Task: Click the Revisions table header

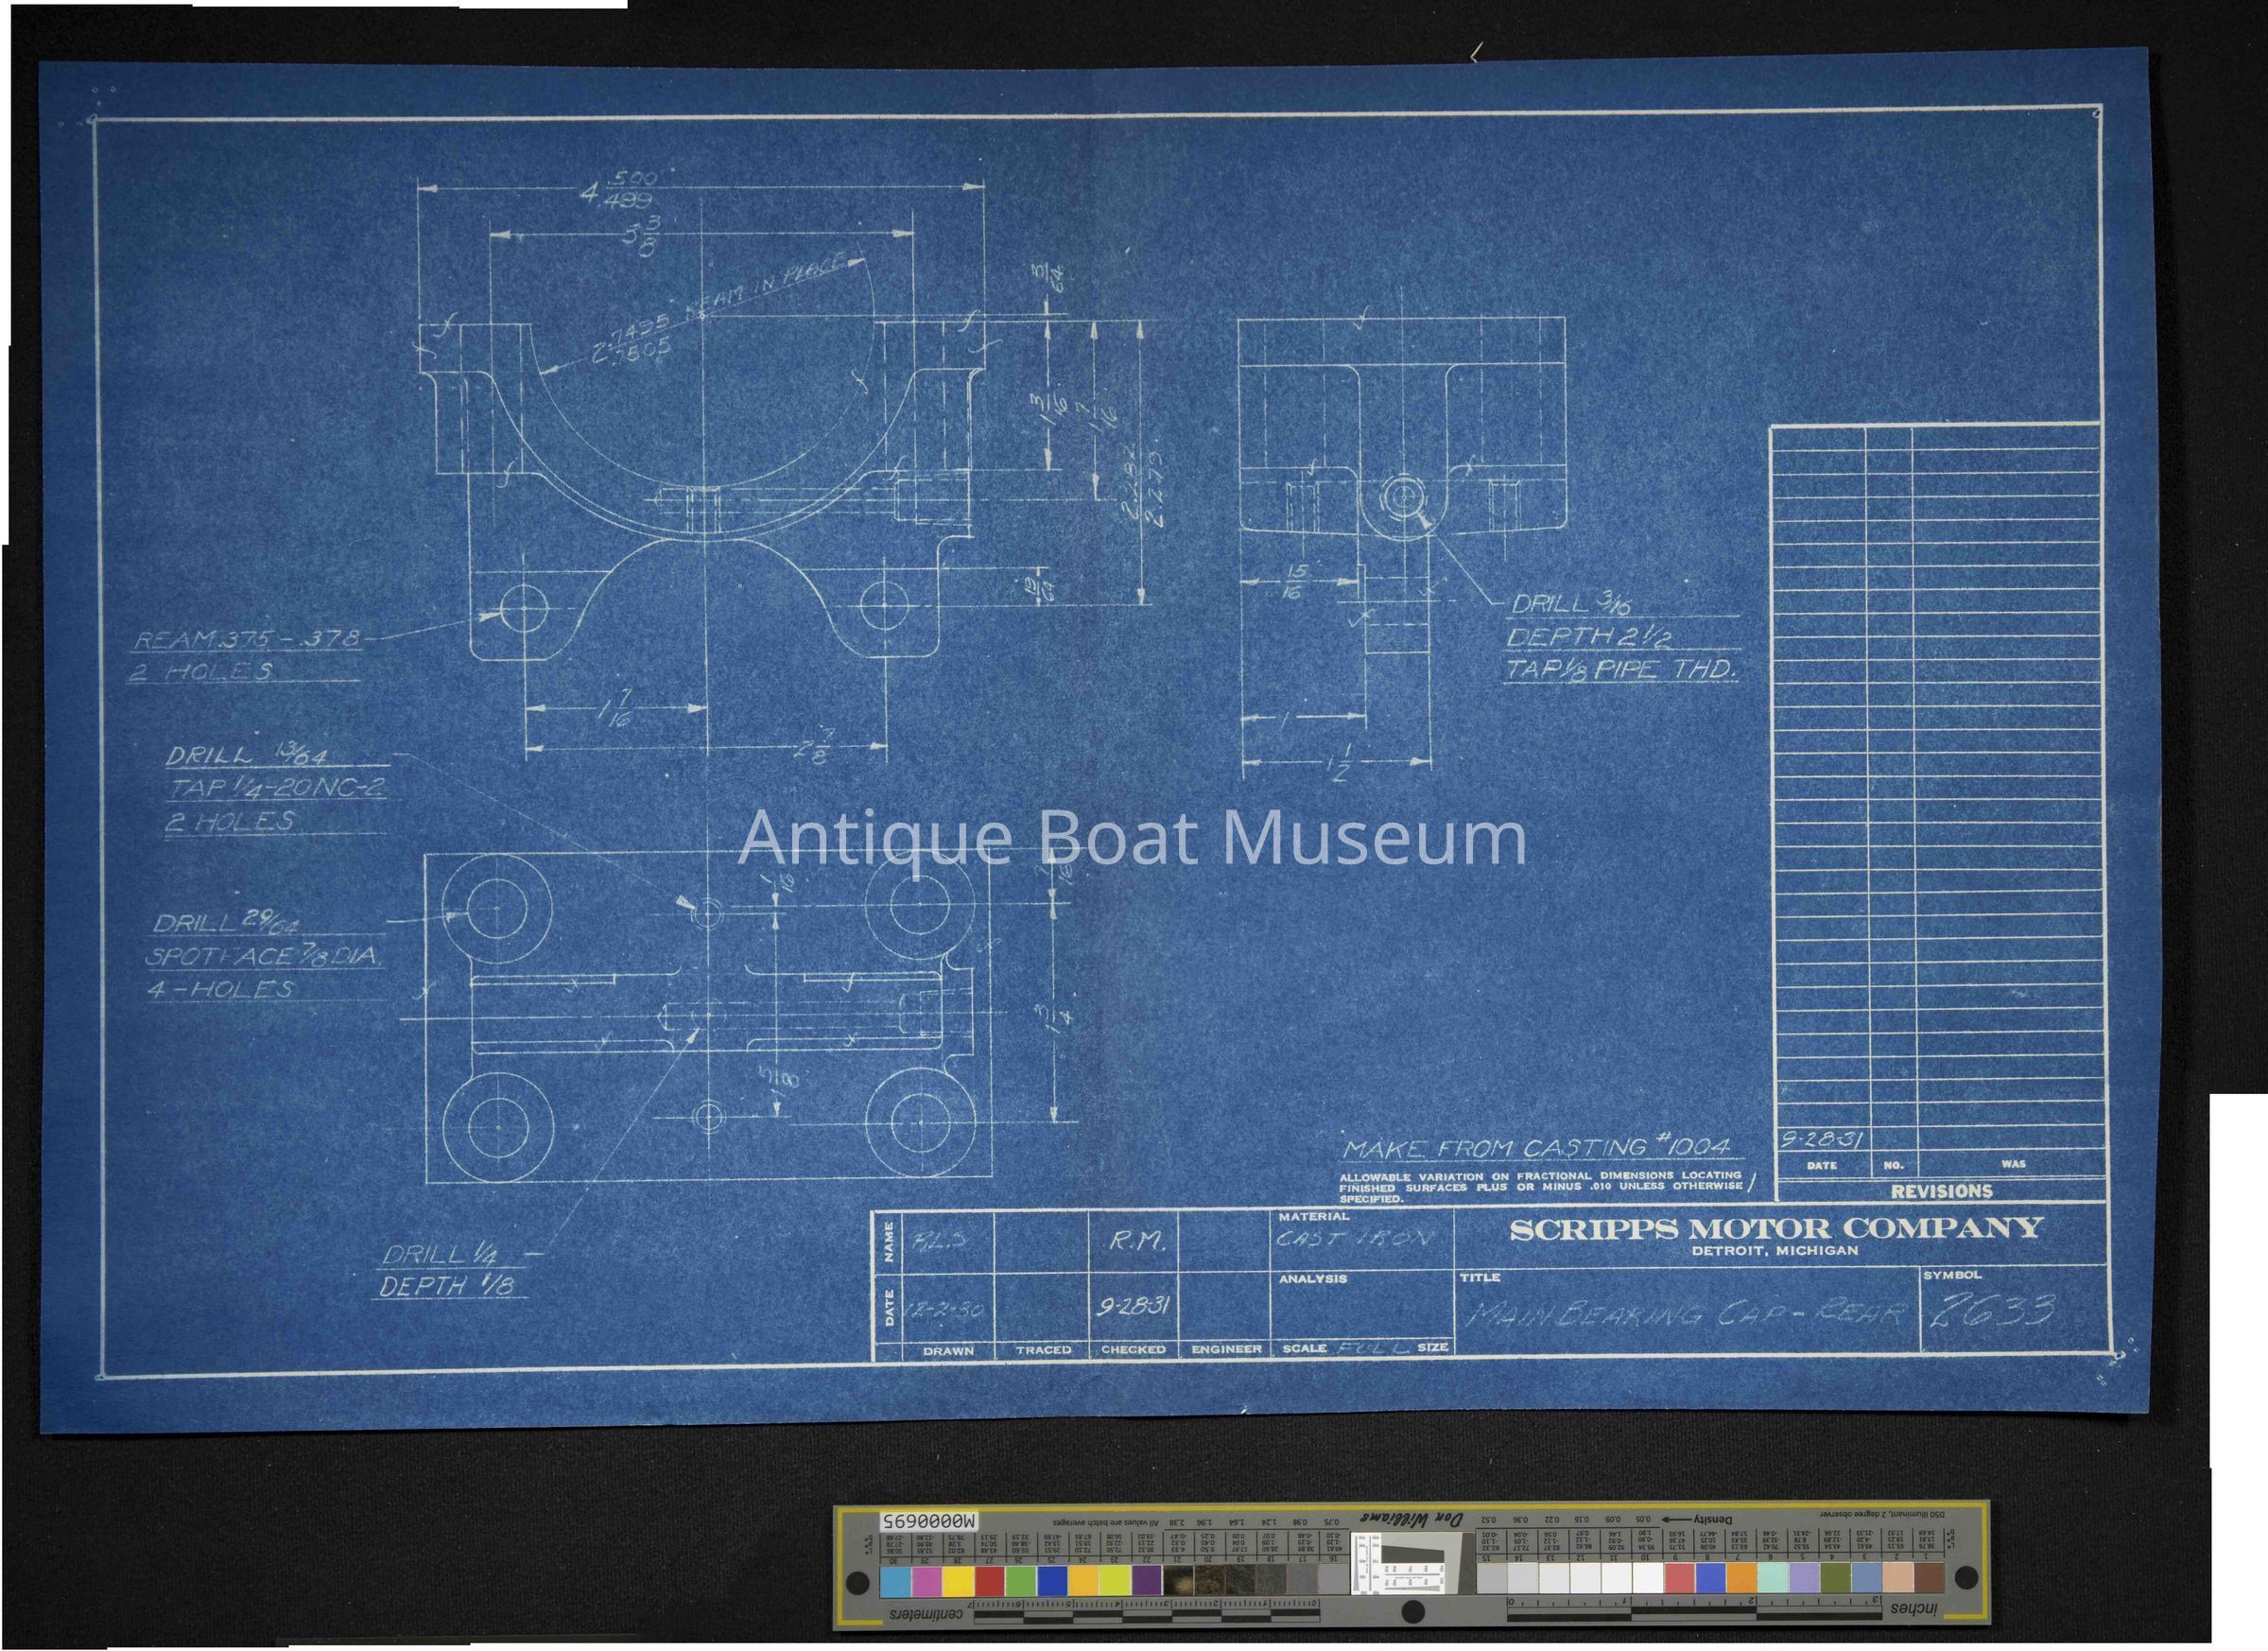Action: click(1941, 1191)
